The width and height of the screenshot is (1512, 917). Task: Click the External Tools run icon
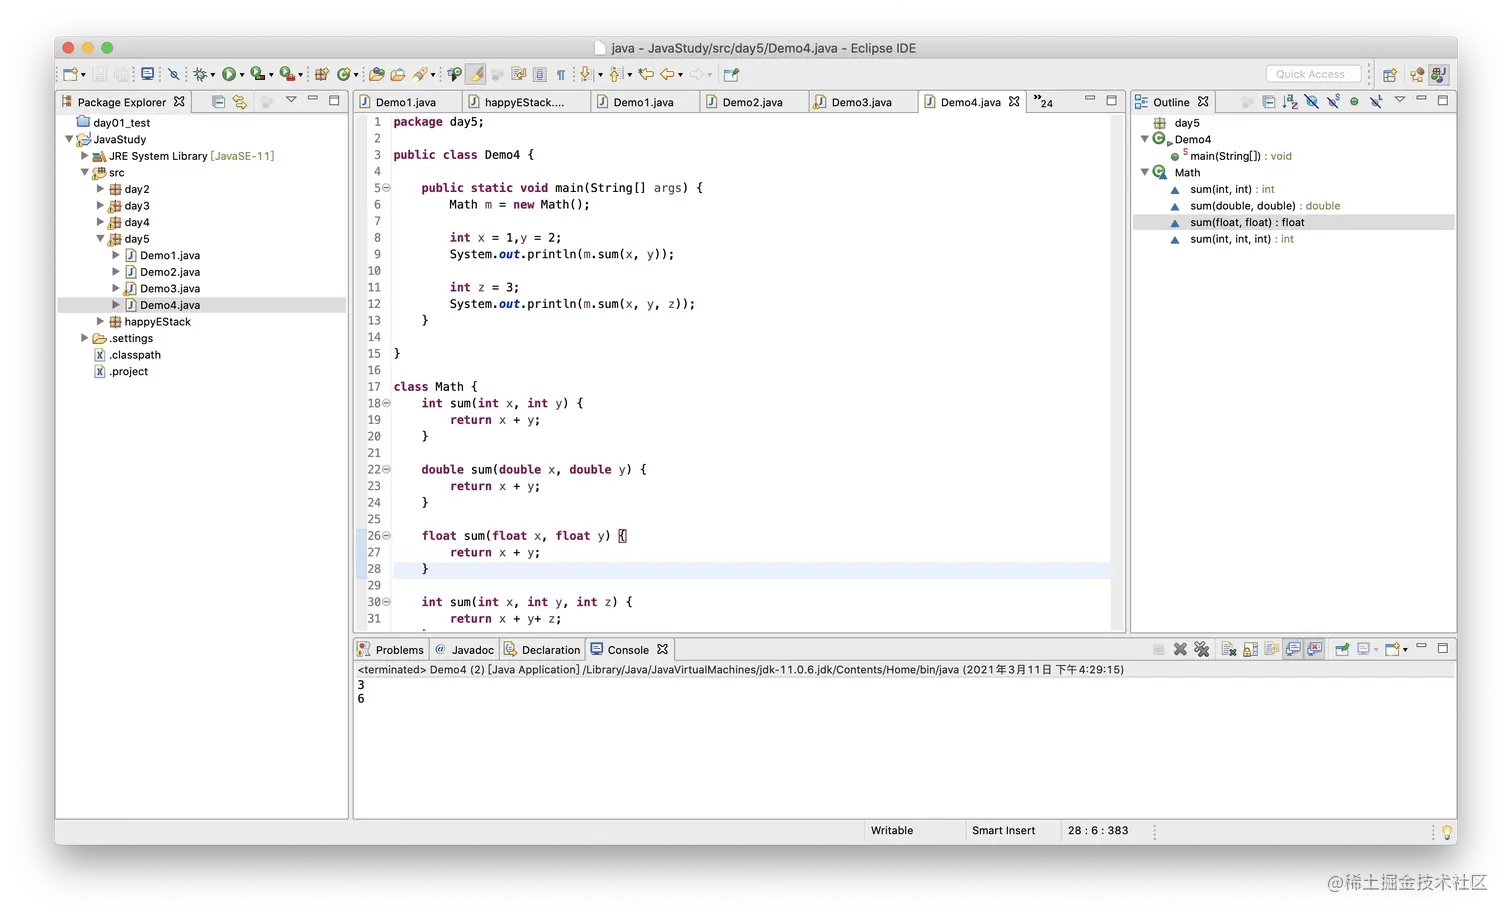click(286, 74)
